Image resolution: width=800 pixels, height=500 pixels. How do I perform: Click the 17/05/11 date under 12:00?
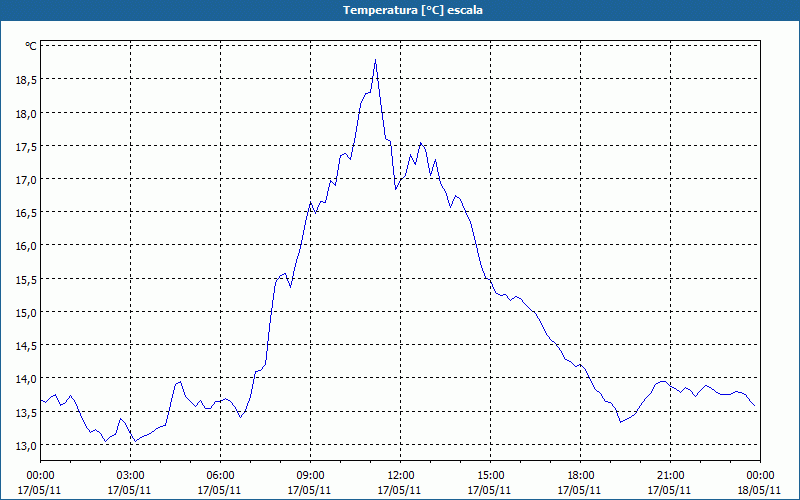[399, 491]
